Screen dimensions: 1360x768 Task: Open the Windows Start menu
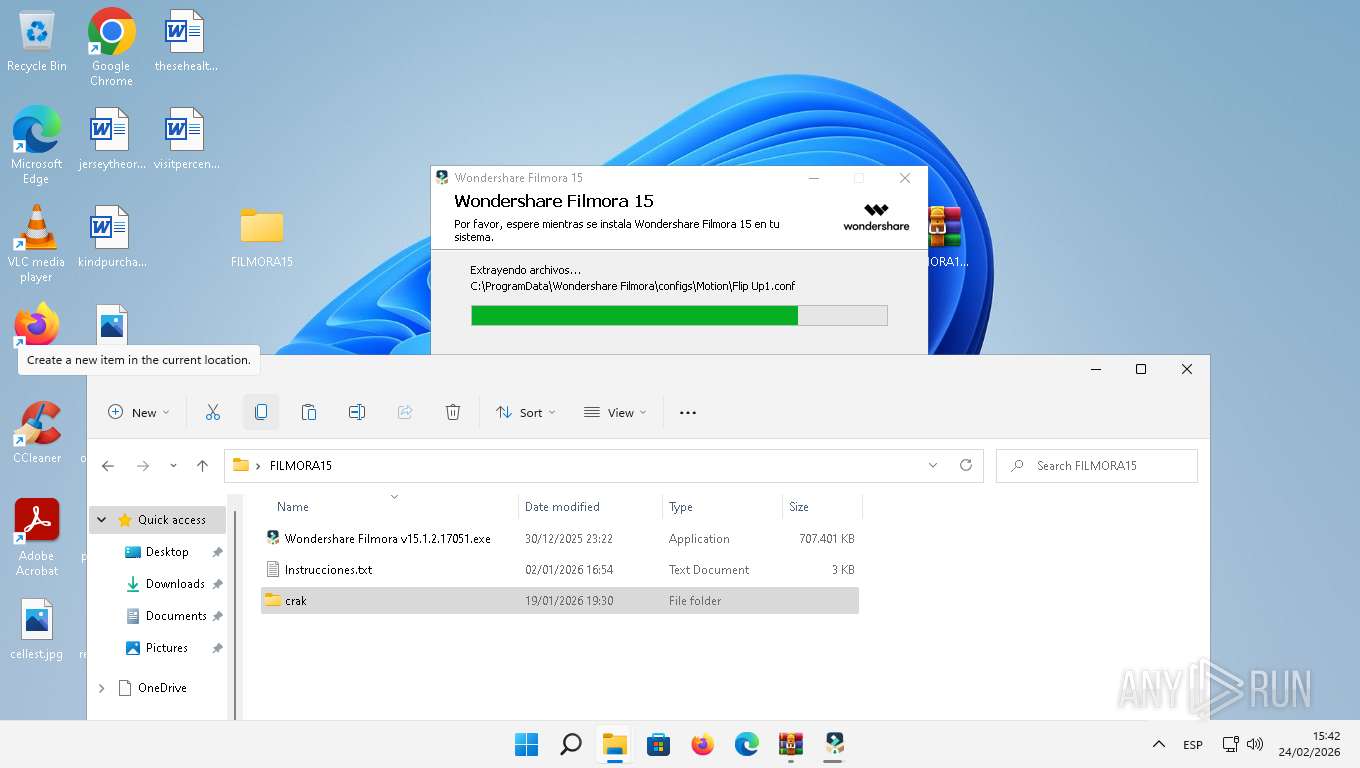point(526,744)
